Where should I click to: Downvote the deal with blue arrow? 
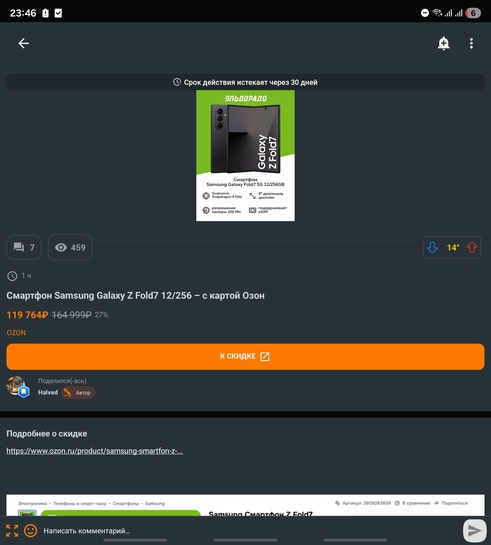pyautogui.click(x=432, y=247)
